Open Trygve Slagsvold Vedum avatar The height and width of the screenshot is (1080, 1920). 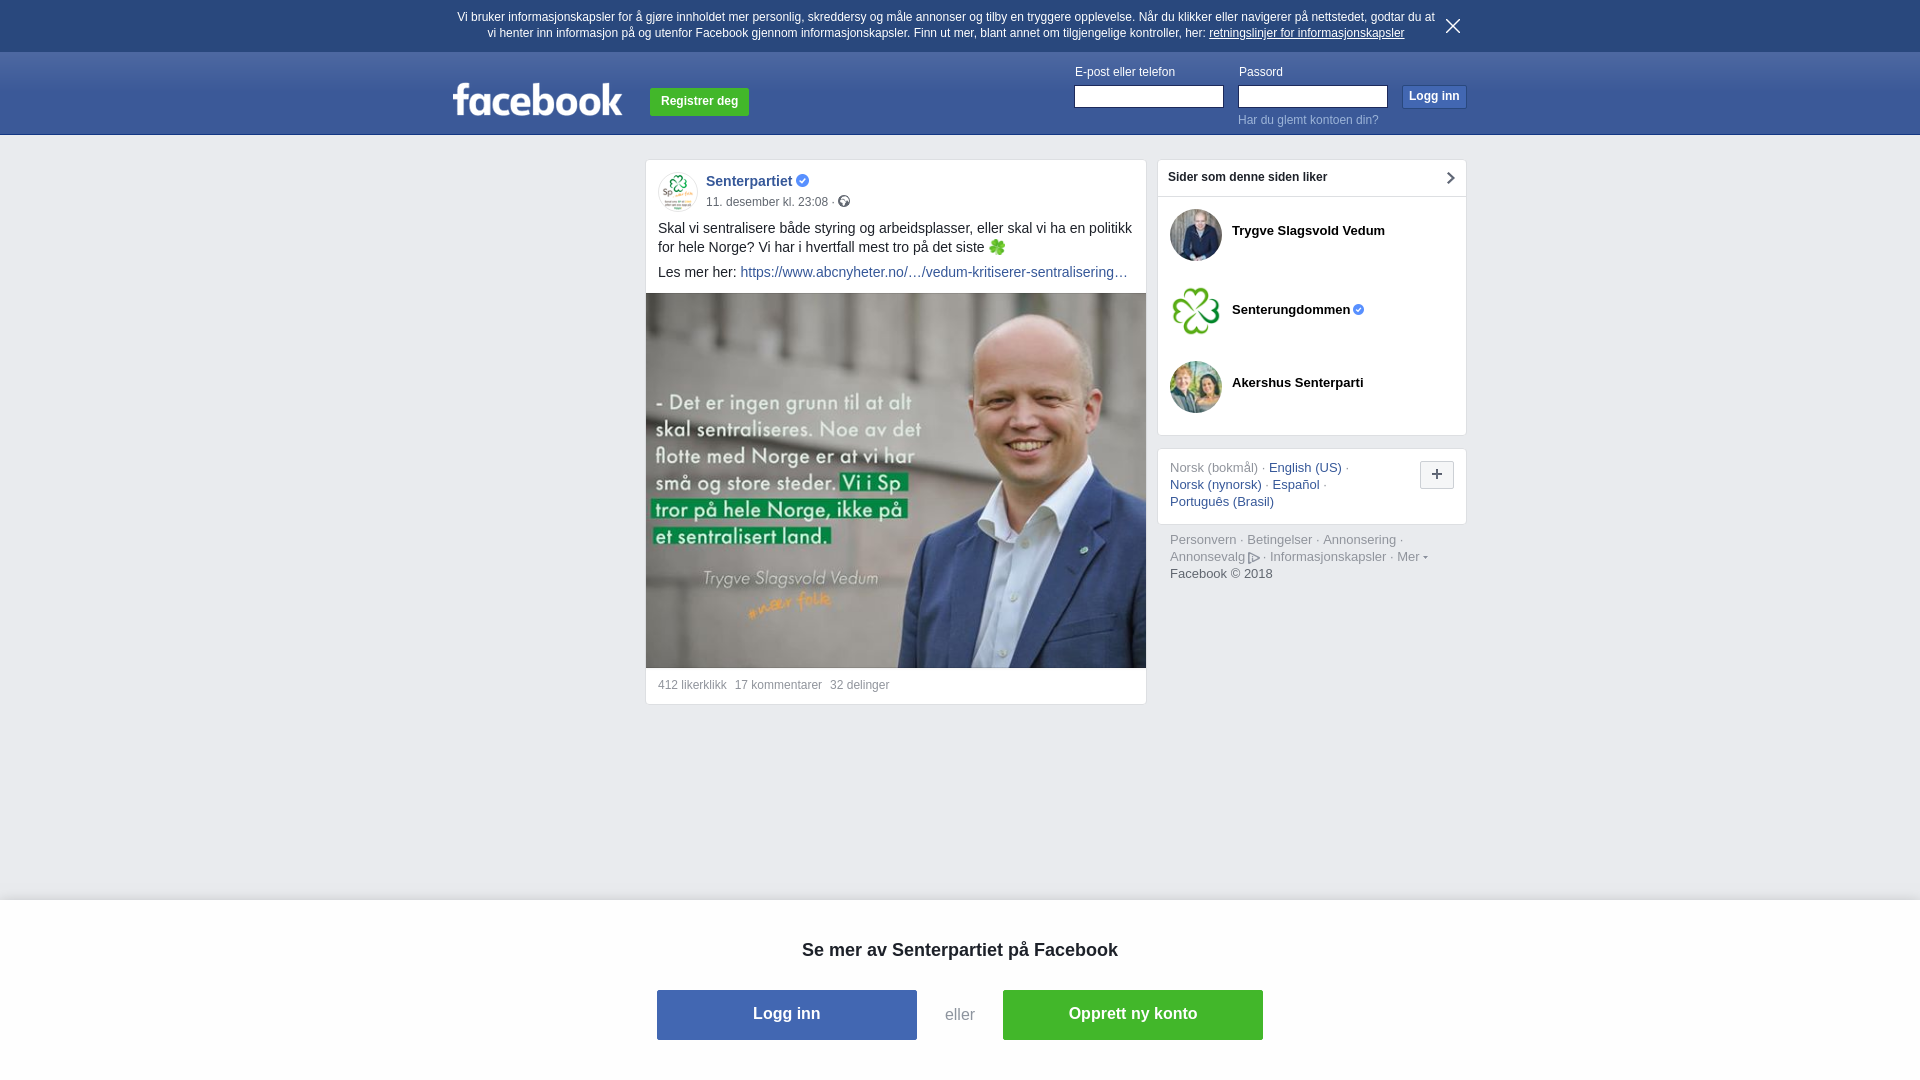1196,235
